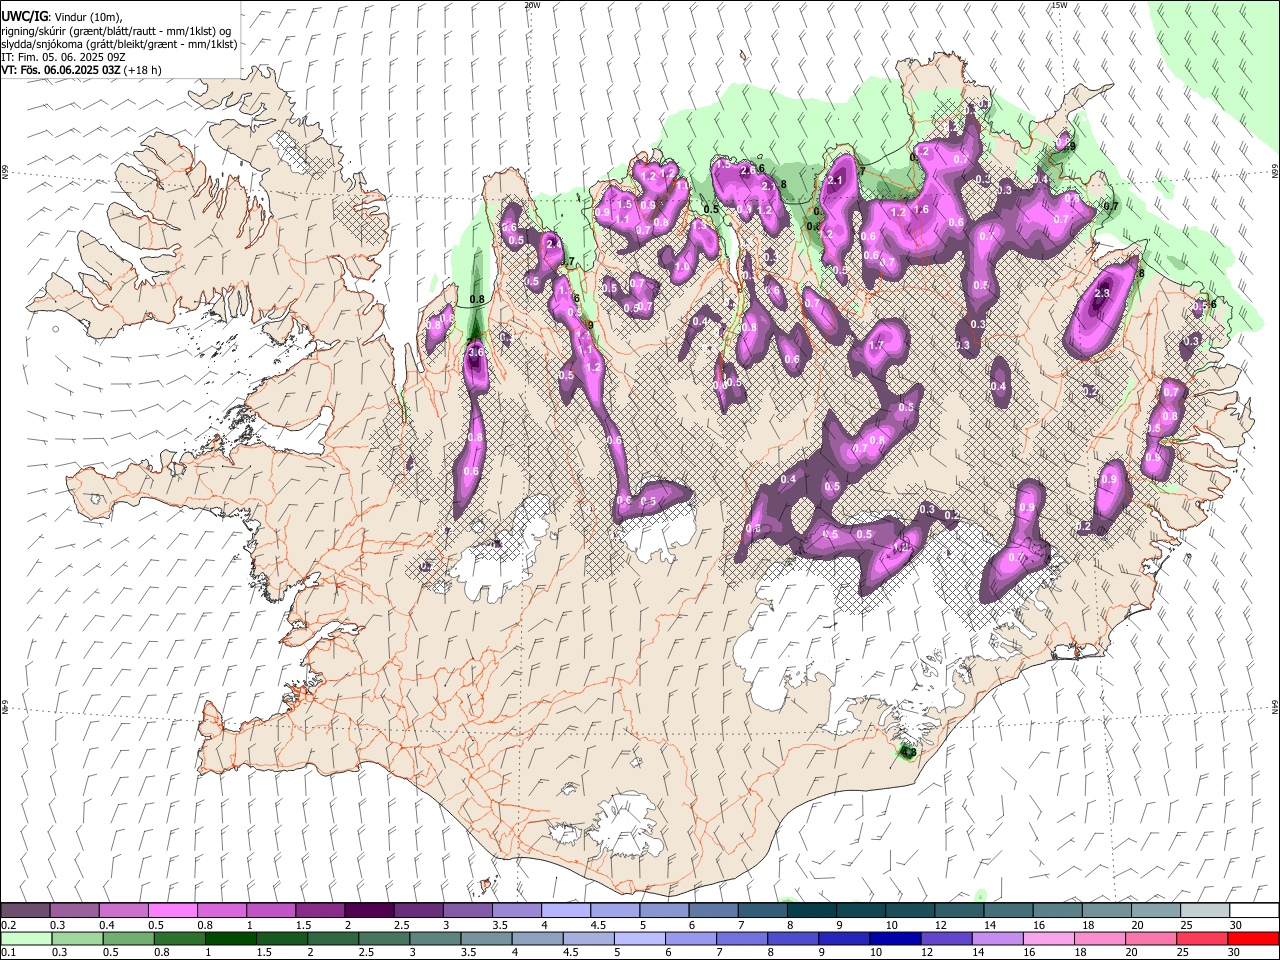Click the 3.6 precipitation value on the map
This screenshot has width=1280, height=960.
pos(476,351)
